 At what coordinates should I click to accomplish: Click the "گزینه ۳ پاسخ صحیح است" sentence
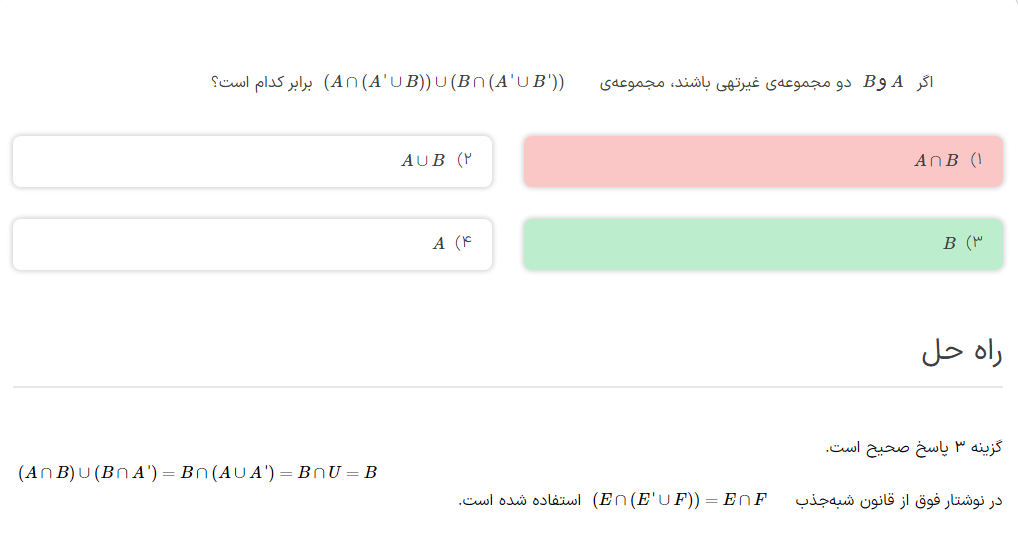913,447
